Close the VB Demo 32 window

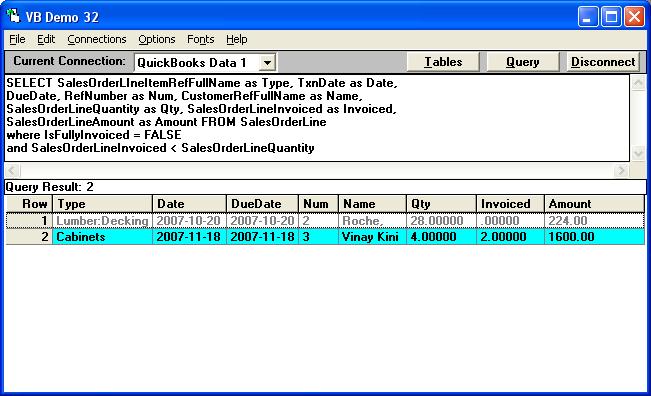pos(634,17)
